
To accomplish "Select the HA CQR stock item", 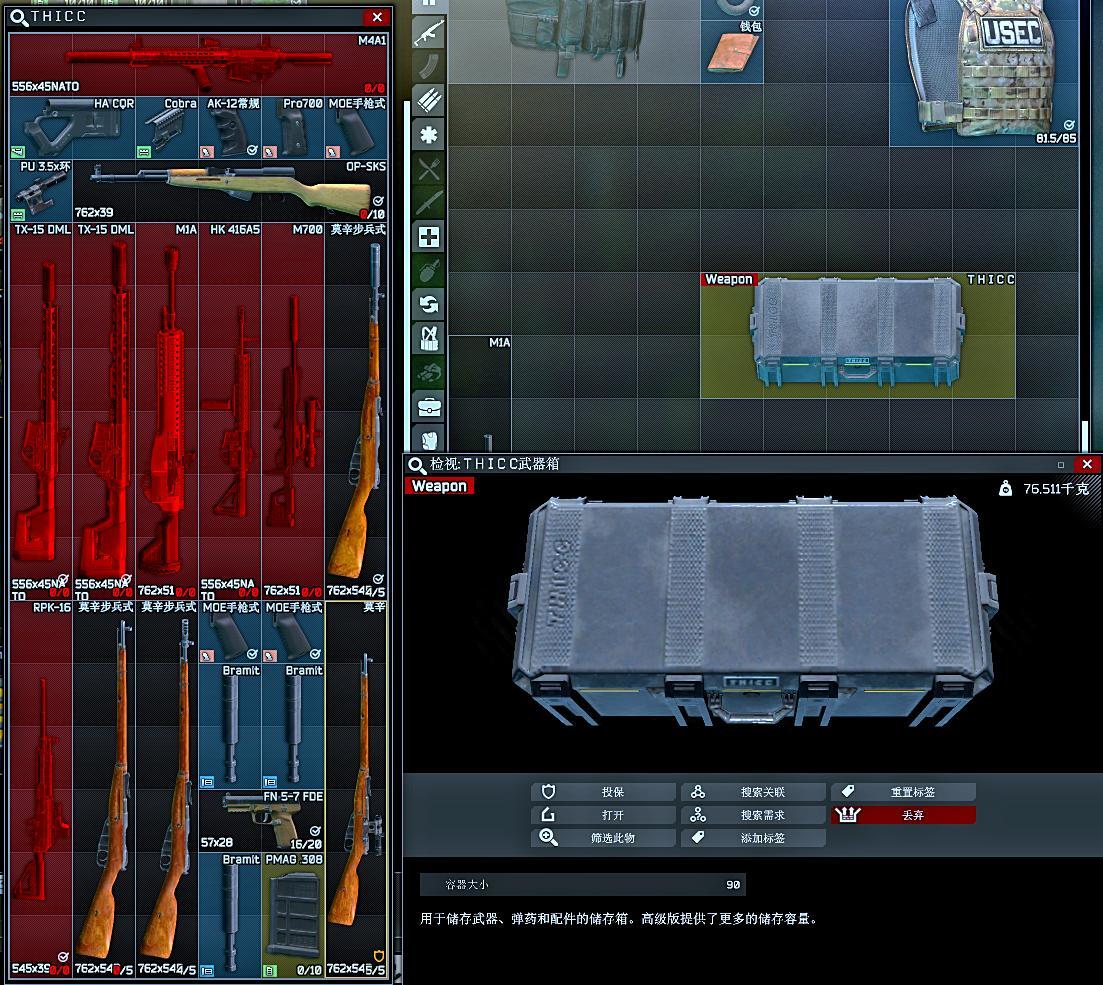I will [72, 127].
